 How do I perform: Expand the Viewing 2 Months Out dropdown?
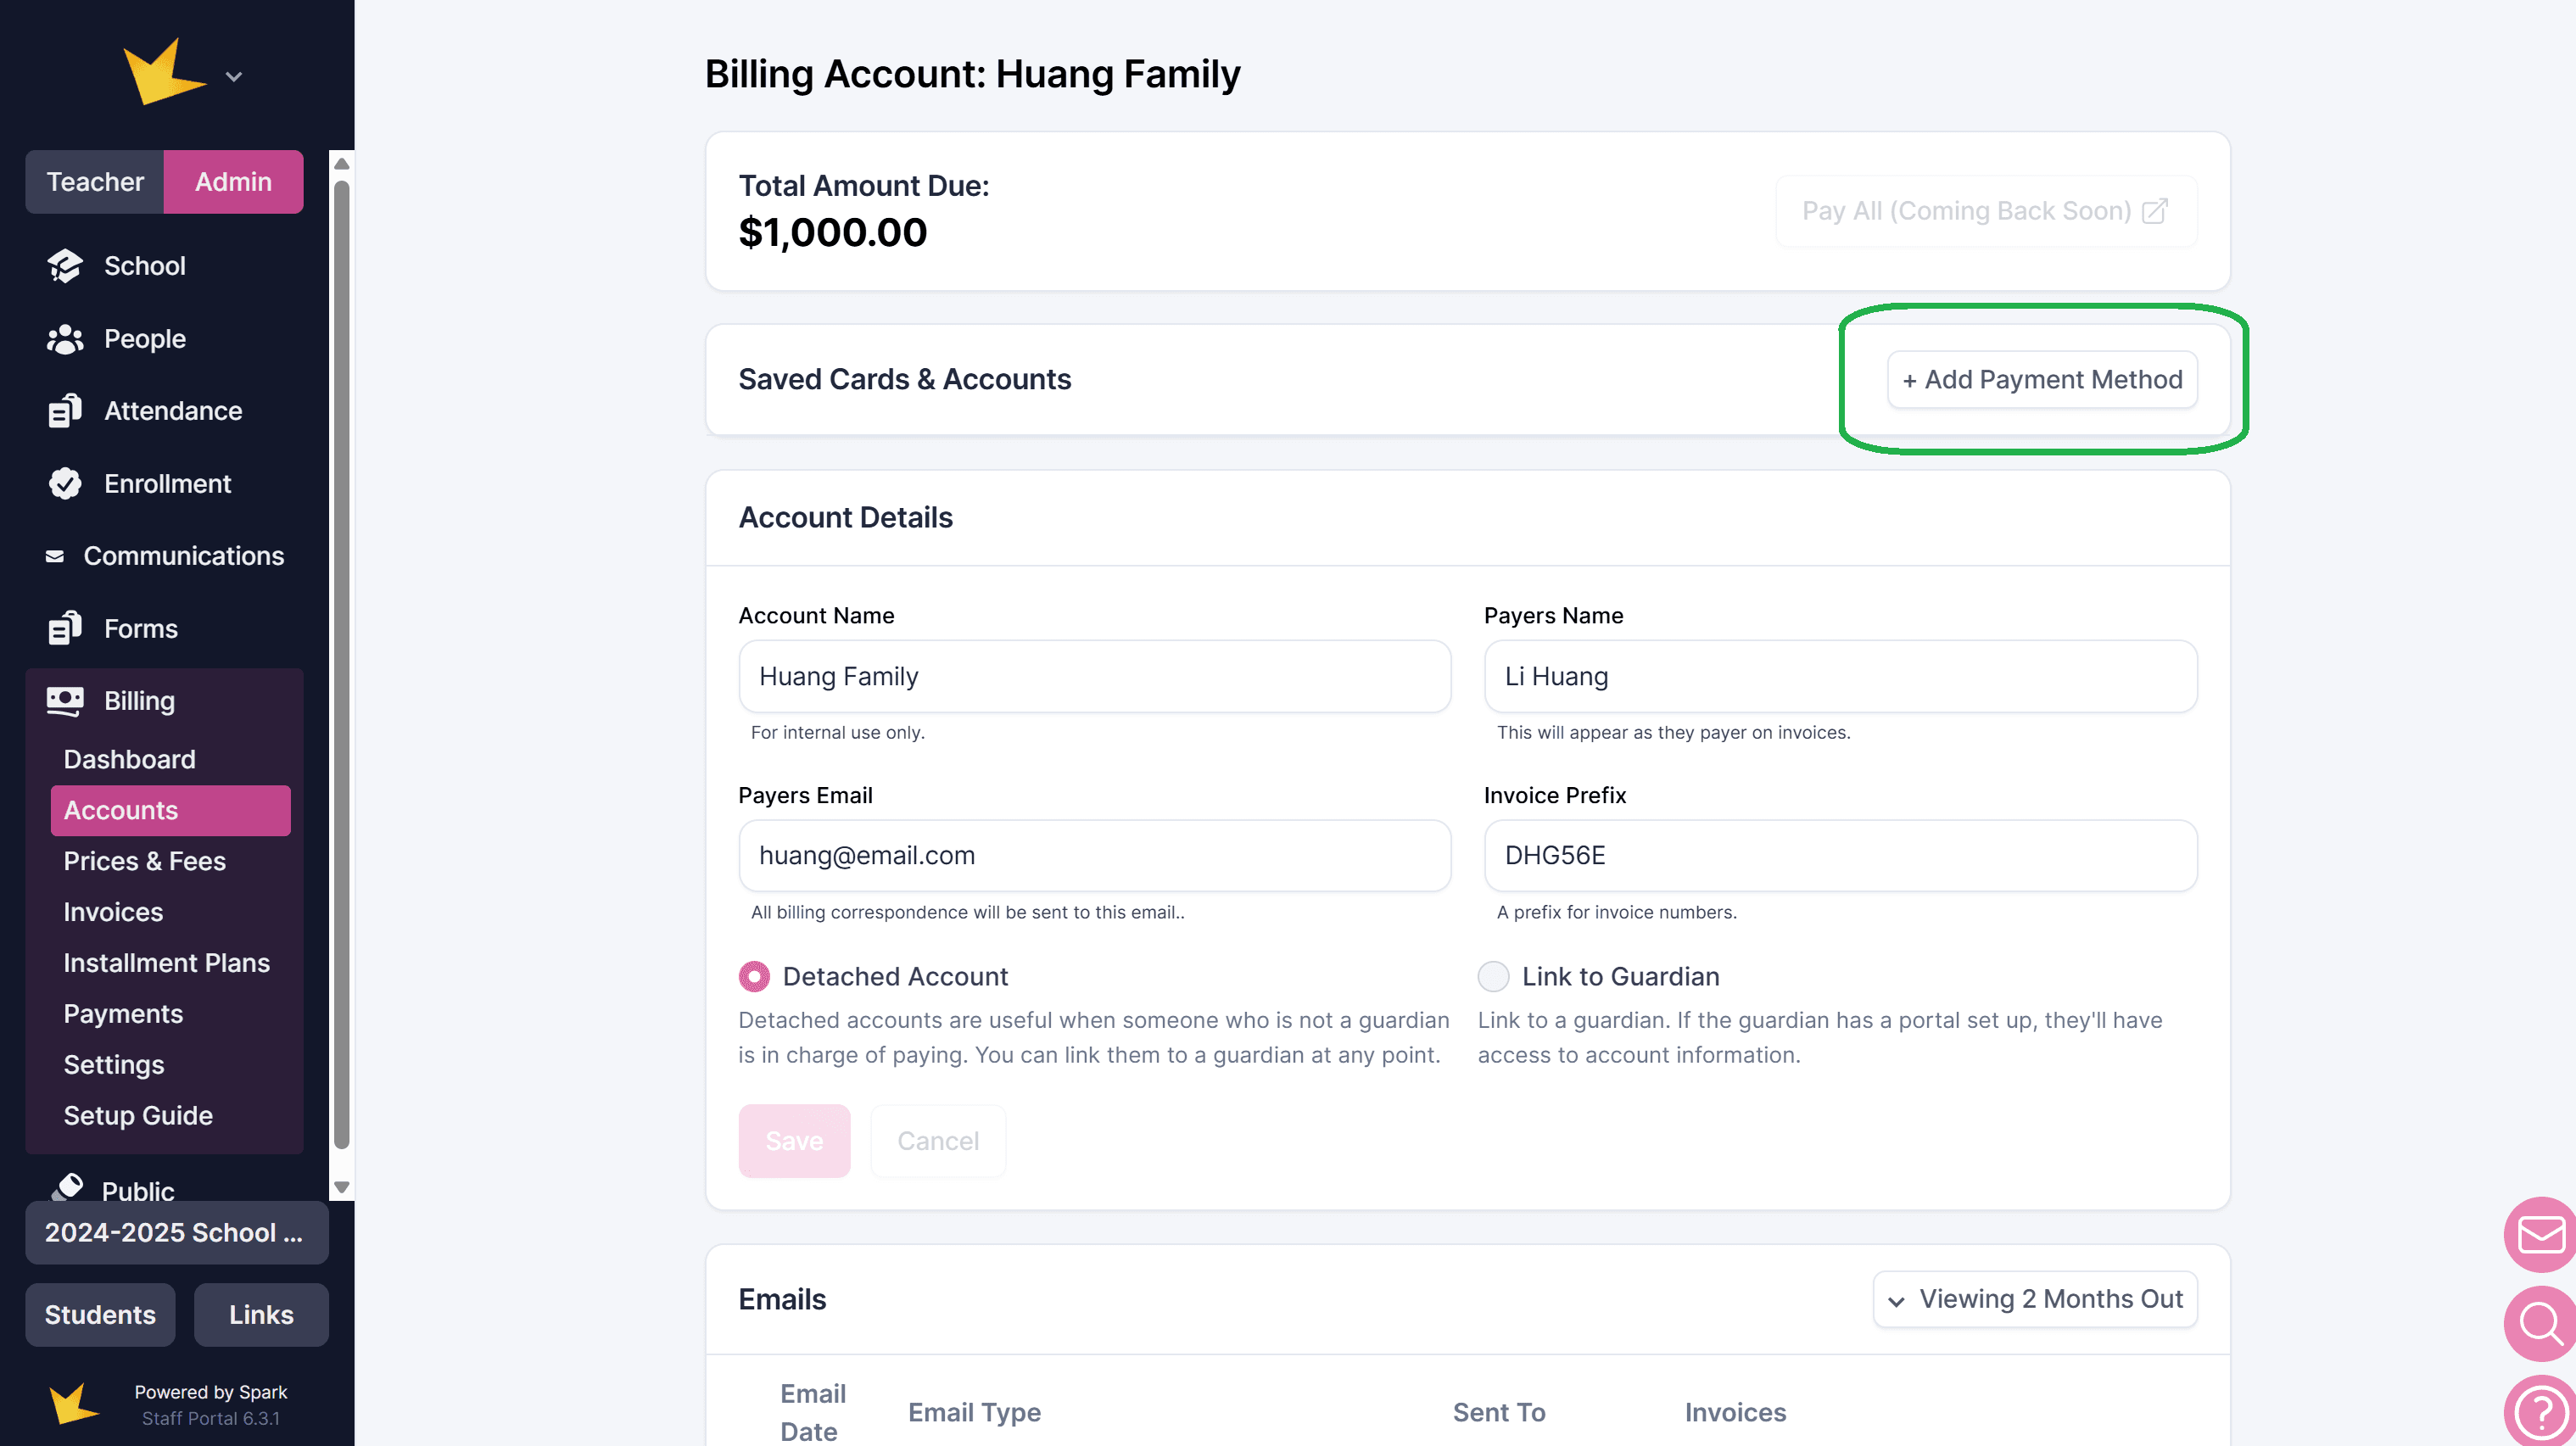(2035, 1299)
